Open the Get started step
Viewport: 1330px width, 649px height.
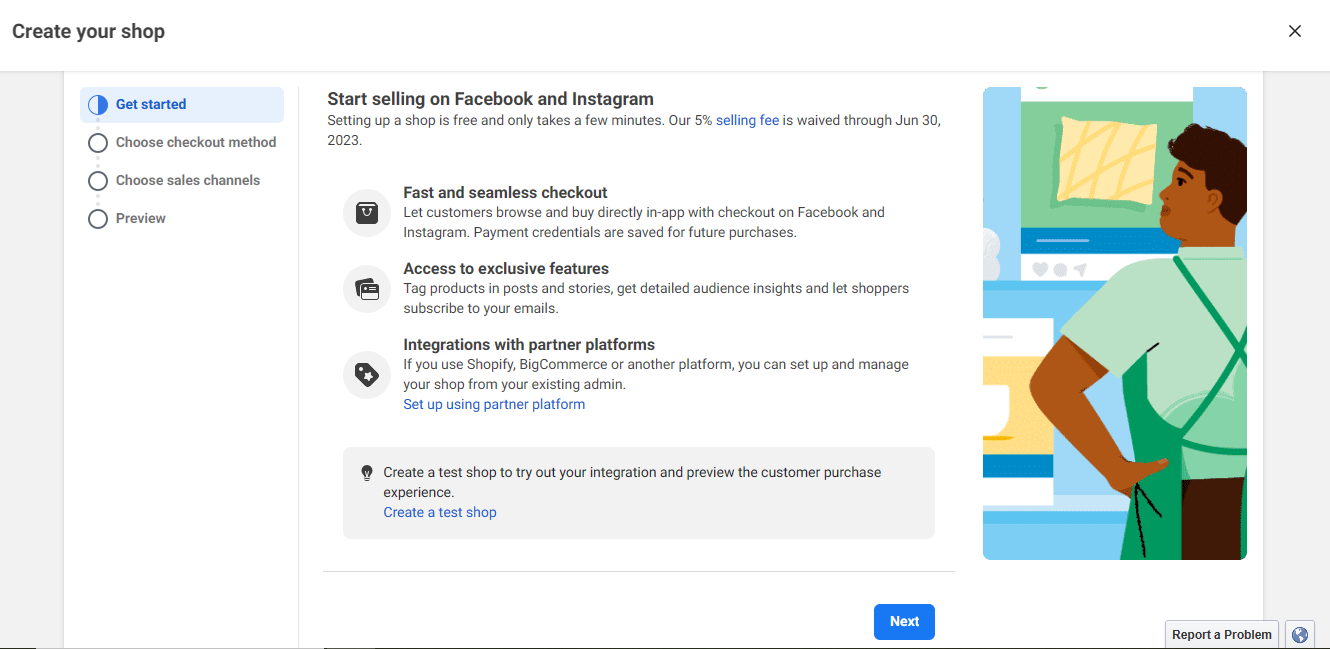pyautogui.click(x=151, y=104)
